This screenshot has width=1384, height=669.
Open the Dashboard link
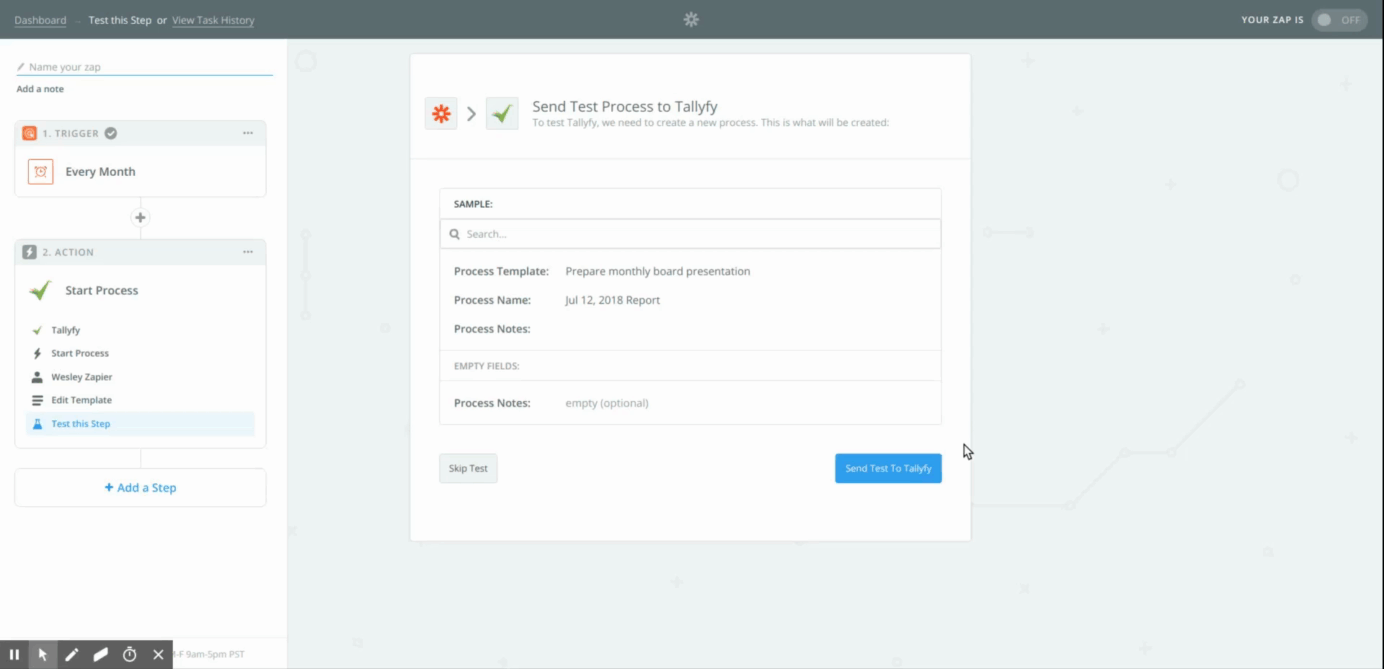click(x=40, y=20)
